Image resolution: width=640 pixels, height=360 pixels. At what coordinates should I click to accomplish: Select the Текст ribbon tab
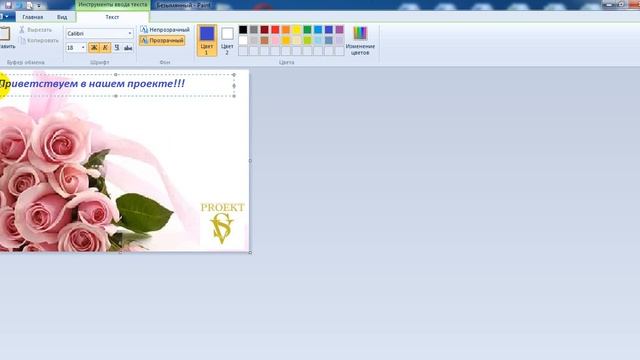point(112,17)
